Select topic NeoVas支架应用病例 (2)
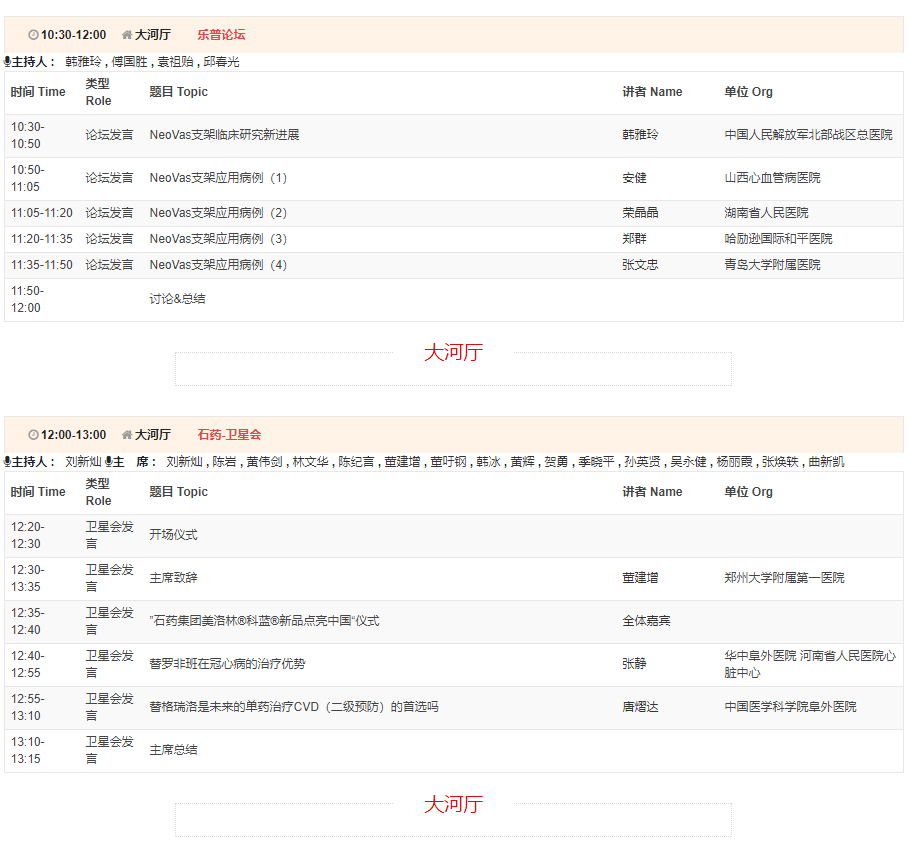 [x=218, y=213]
